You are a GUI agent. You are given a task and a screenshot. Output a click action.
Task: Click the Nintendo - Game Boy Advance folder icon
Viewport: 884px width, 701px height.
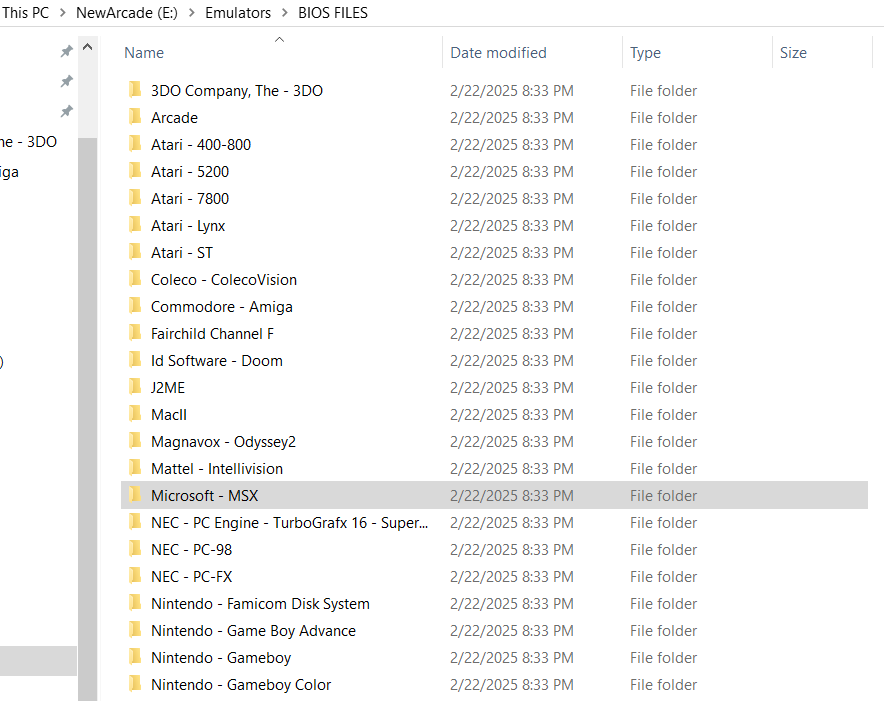135,631
